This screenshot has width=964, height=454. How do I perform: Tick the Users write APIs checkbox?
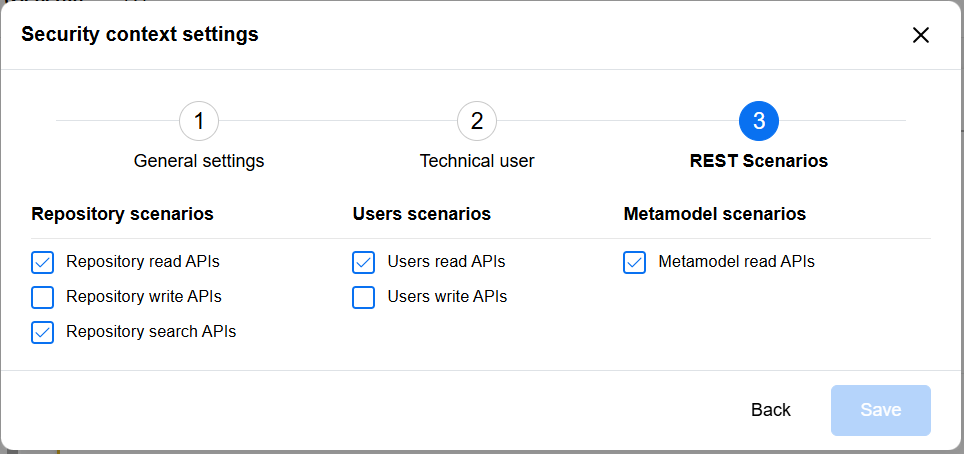tap(363, 297)
